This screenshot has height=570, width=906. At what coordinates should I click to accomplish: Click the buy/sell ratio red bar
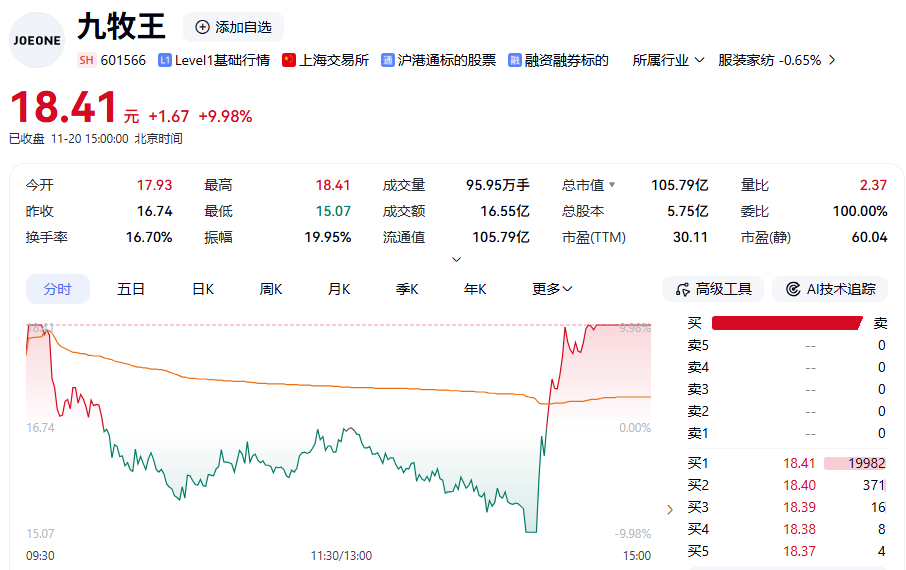pos(786,323)
